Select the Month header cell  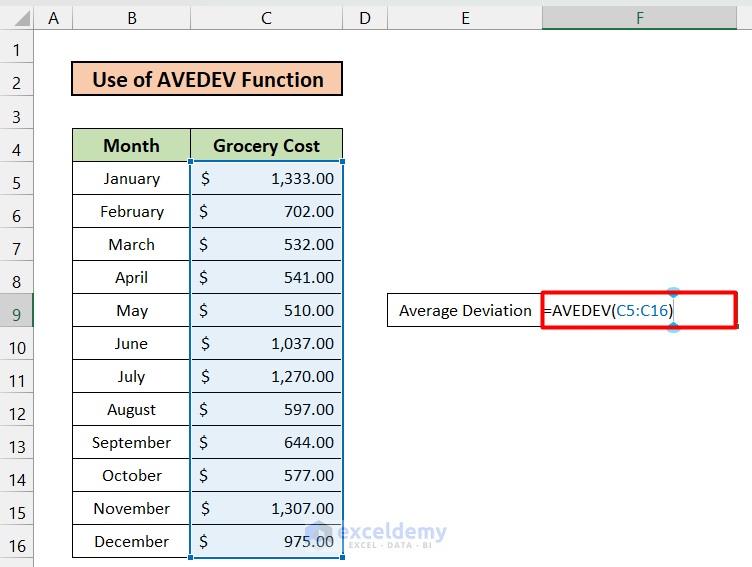(x=131, y=146)
